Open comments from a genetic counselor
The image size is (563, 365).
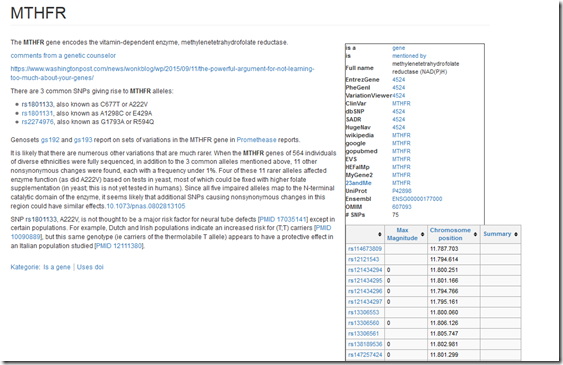click(63, 56)
